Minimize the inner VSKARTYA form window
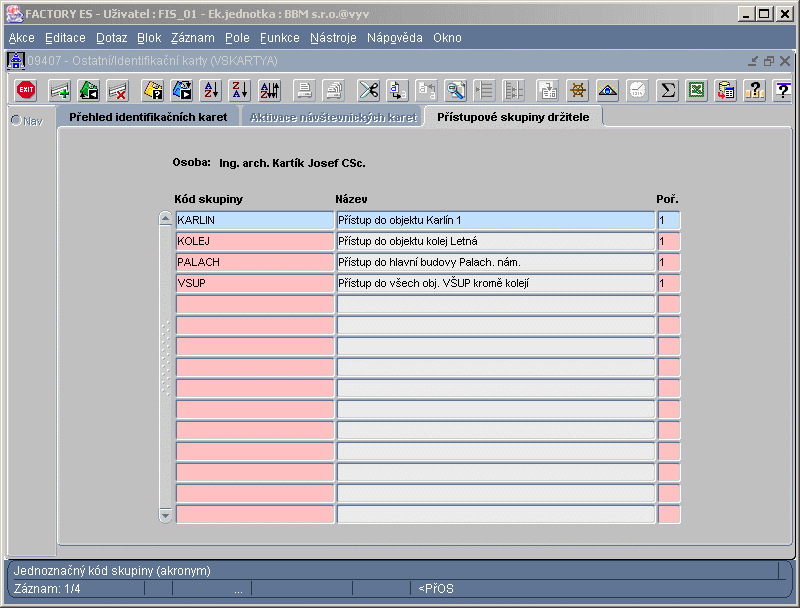The width and height of the screenshot is (800, 608). click(753, 61)
